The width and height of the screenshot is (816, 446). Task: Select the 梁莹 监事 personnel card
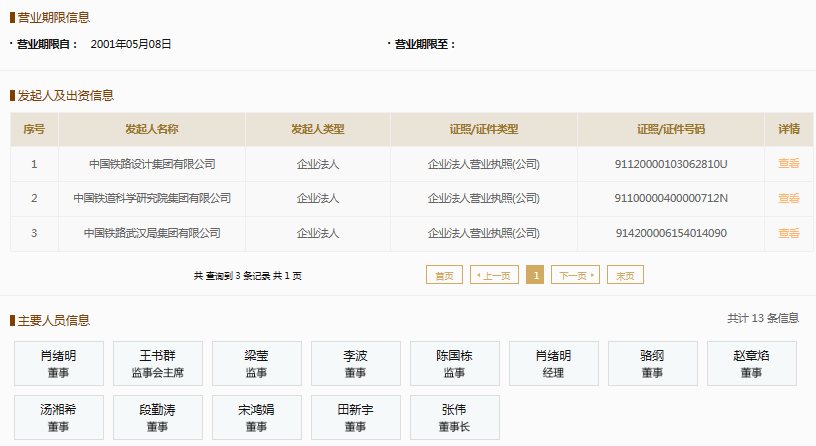click(257, 363)
